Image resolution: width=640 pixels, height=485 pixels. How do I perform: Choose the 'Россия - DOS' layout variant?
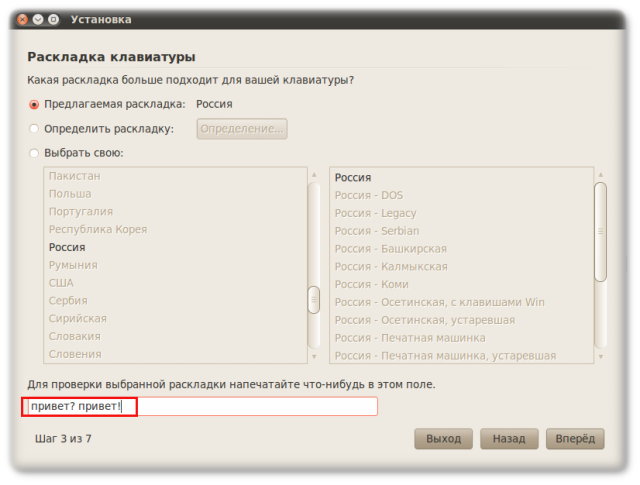pos(369,196)
